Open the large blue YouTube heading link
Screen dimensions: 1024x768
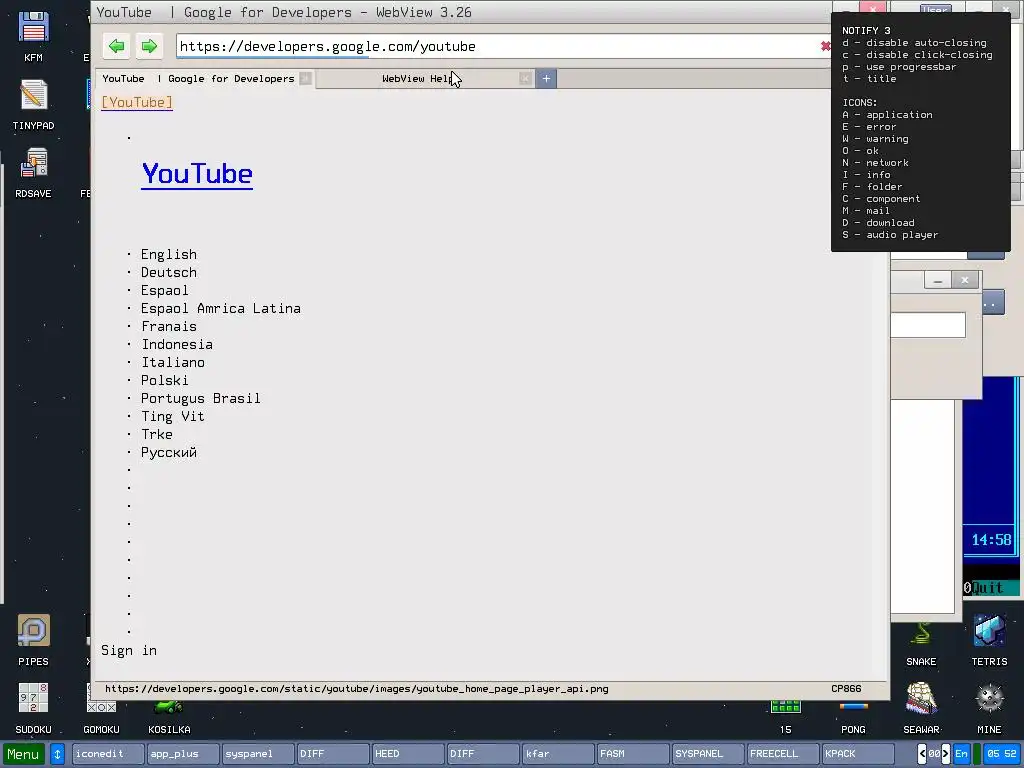197,174
